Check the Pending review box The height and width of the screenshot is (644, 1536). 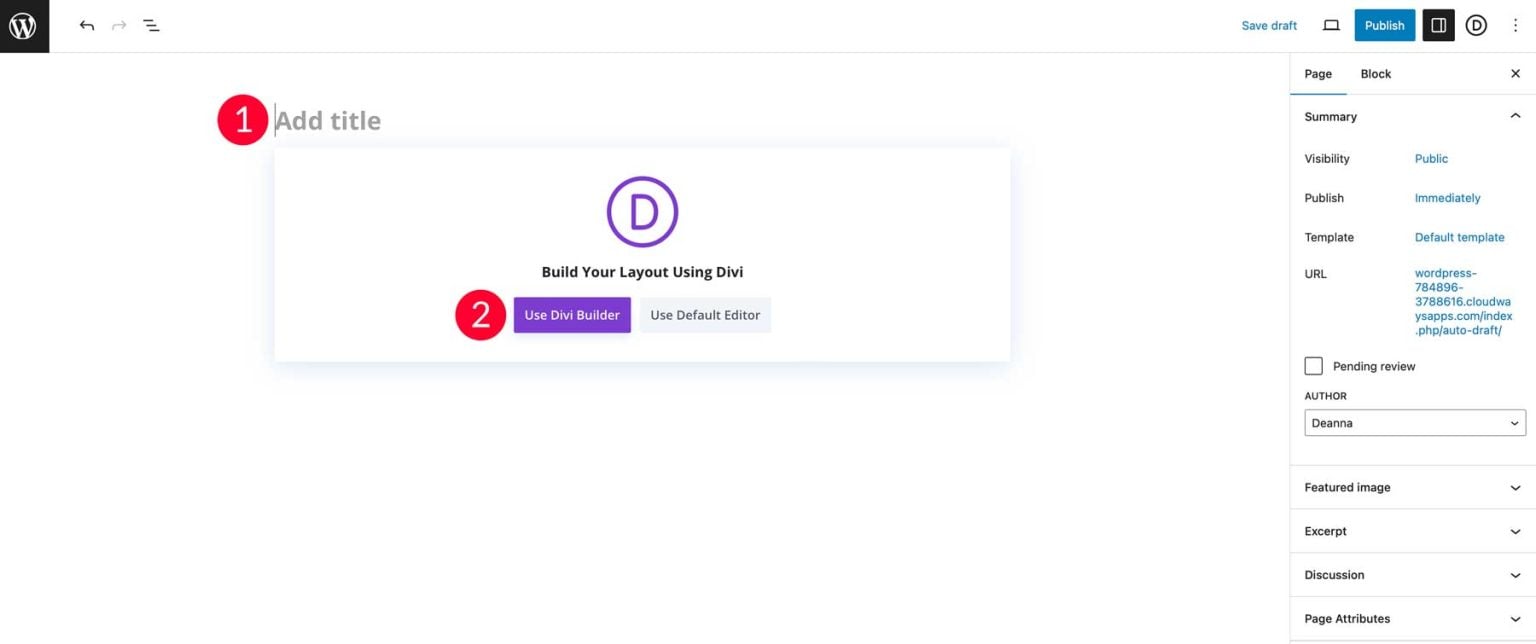coord(1314,366)
